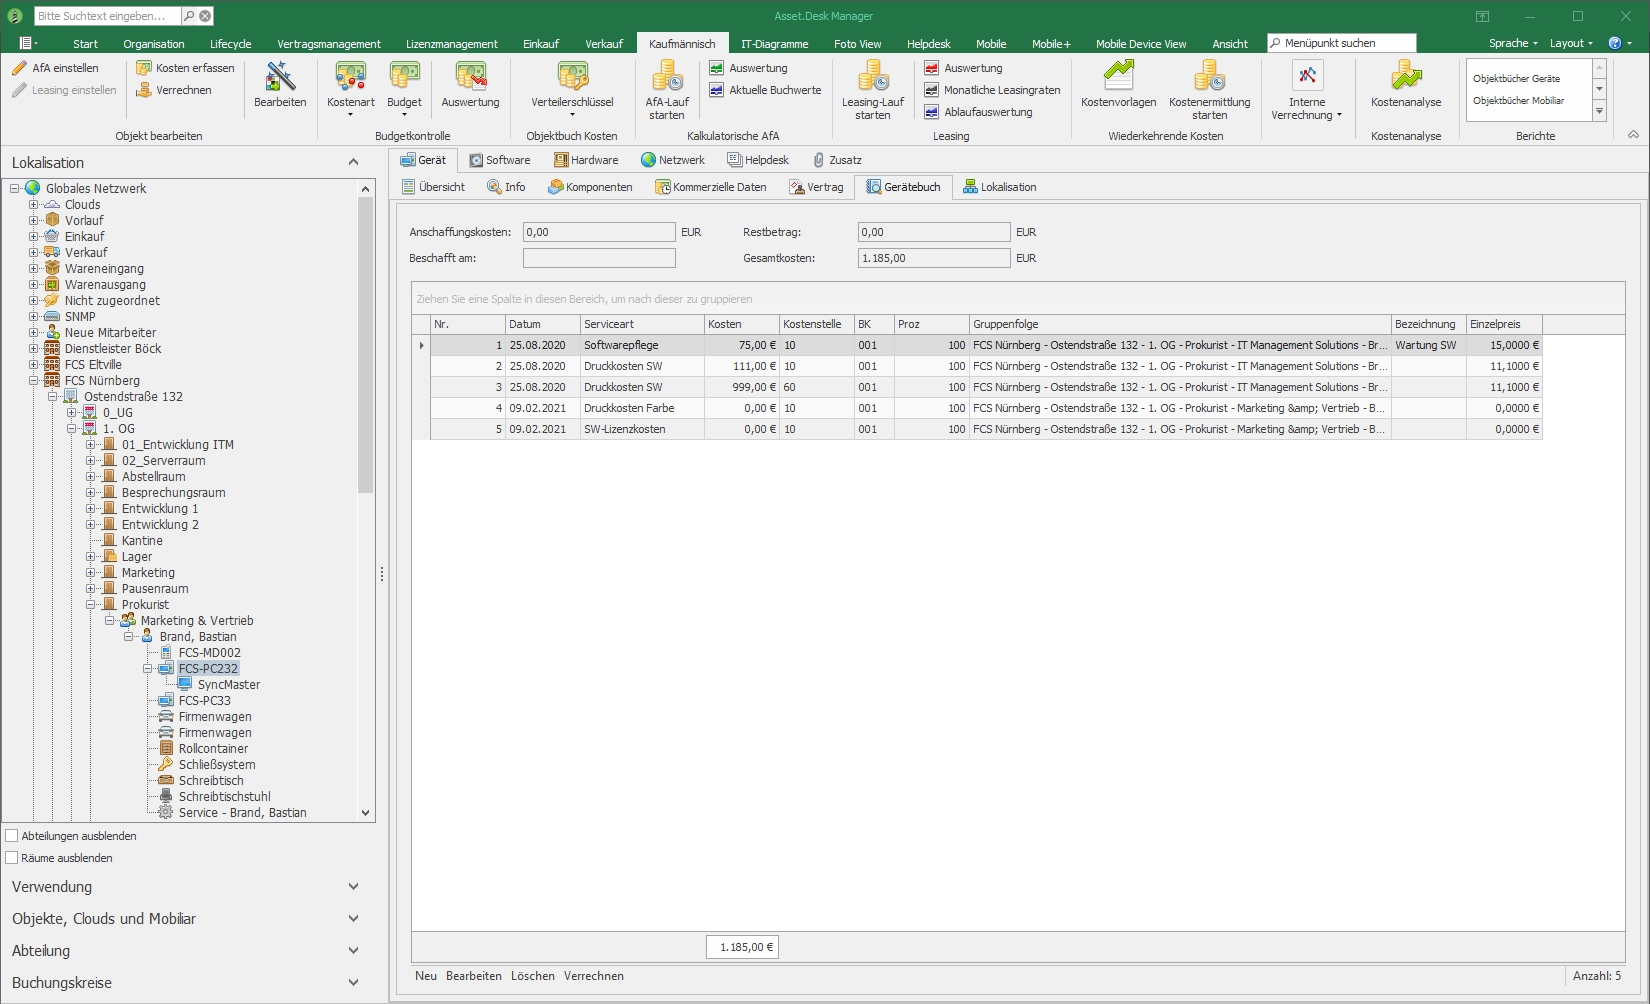Open the Layout dropdown menu
This screenshot has height=1004, width=1650.
coord(1570,43)
